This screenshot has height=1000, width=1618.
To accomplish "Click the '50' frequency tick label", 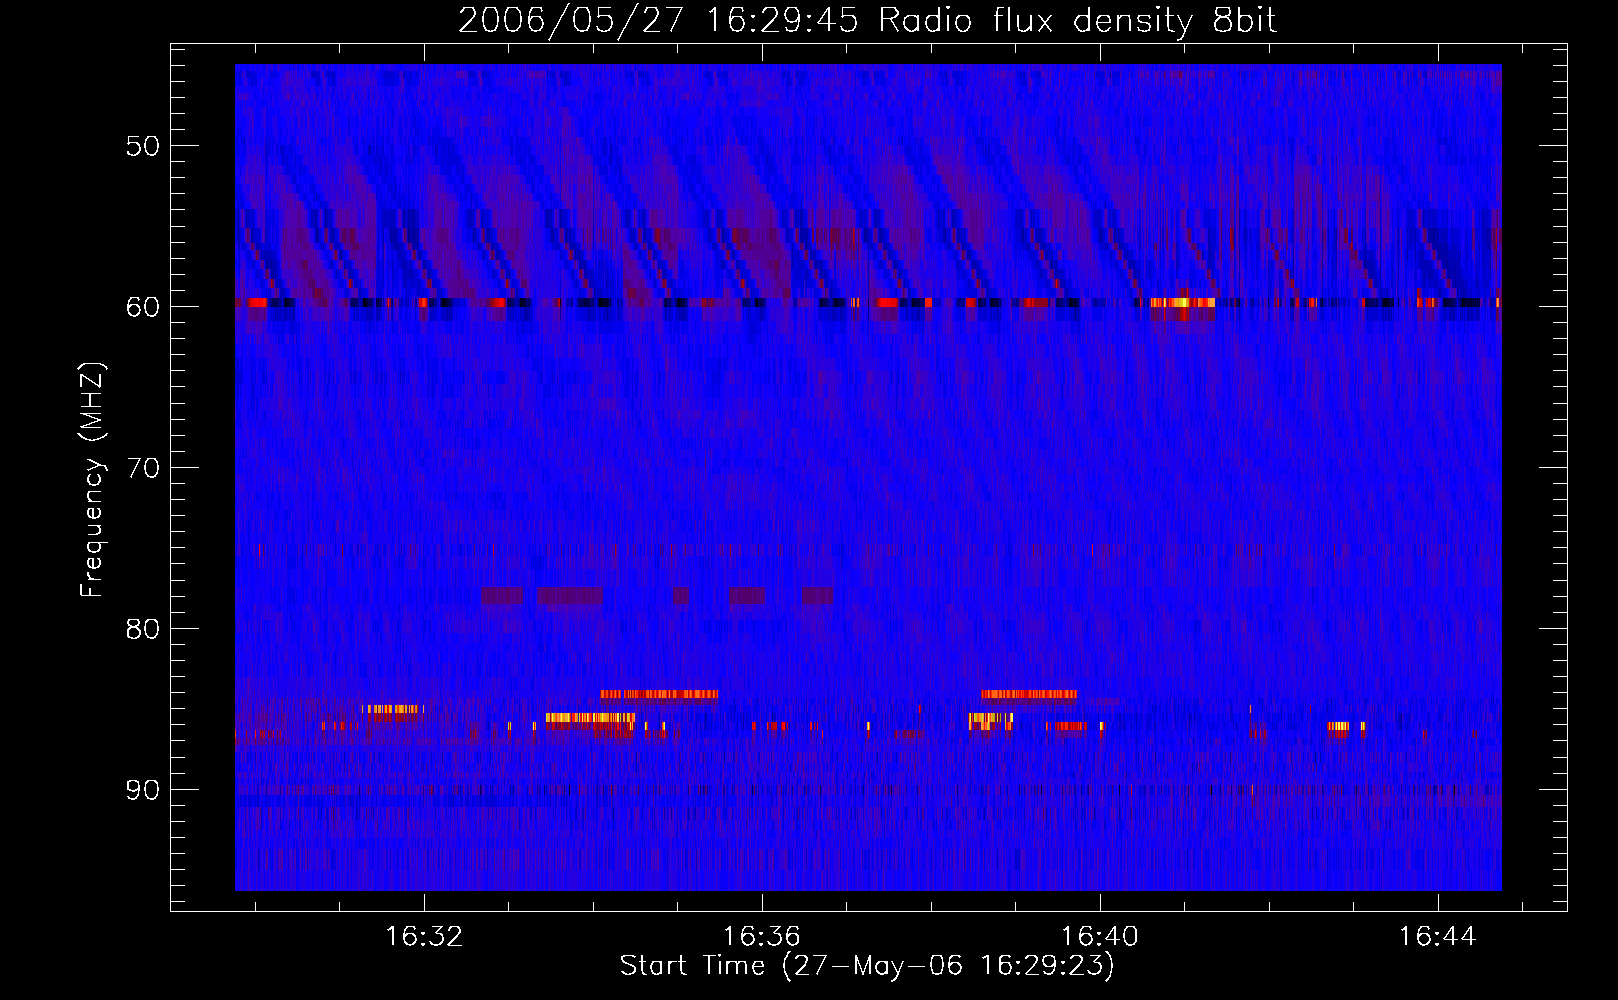I will (x=142, y=147).
